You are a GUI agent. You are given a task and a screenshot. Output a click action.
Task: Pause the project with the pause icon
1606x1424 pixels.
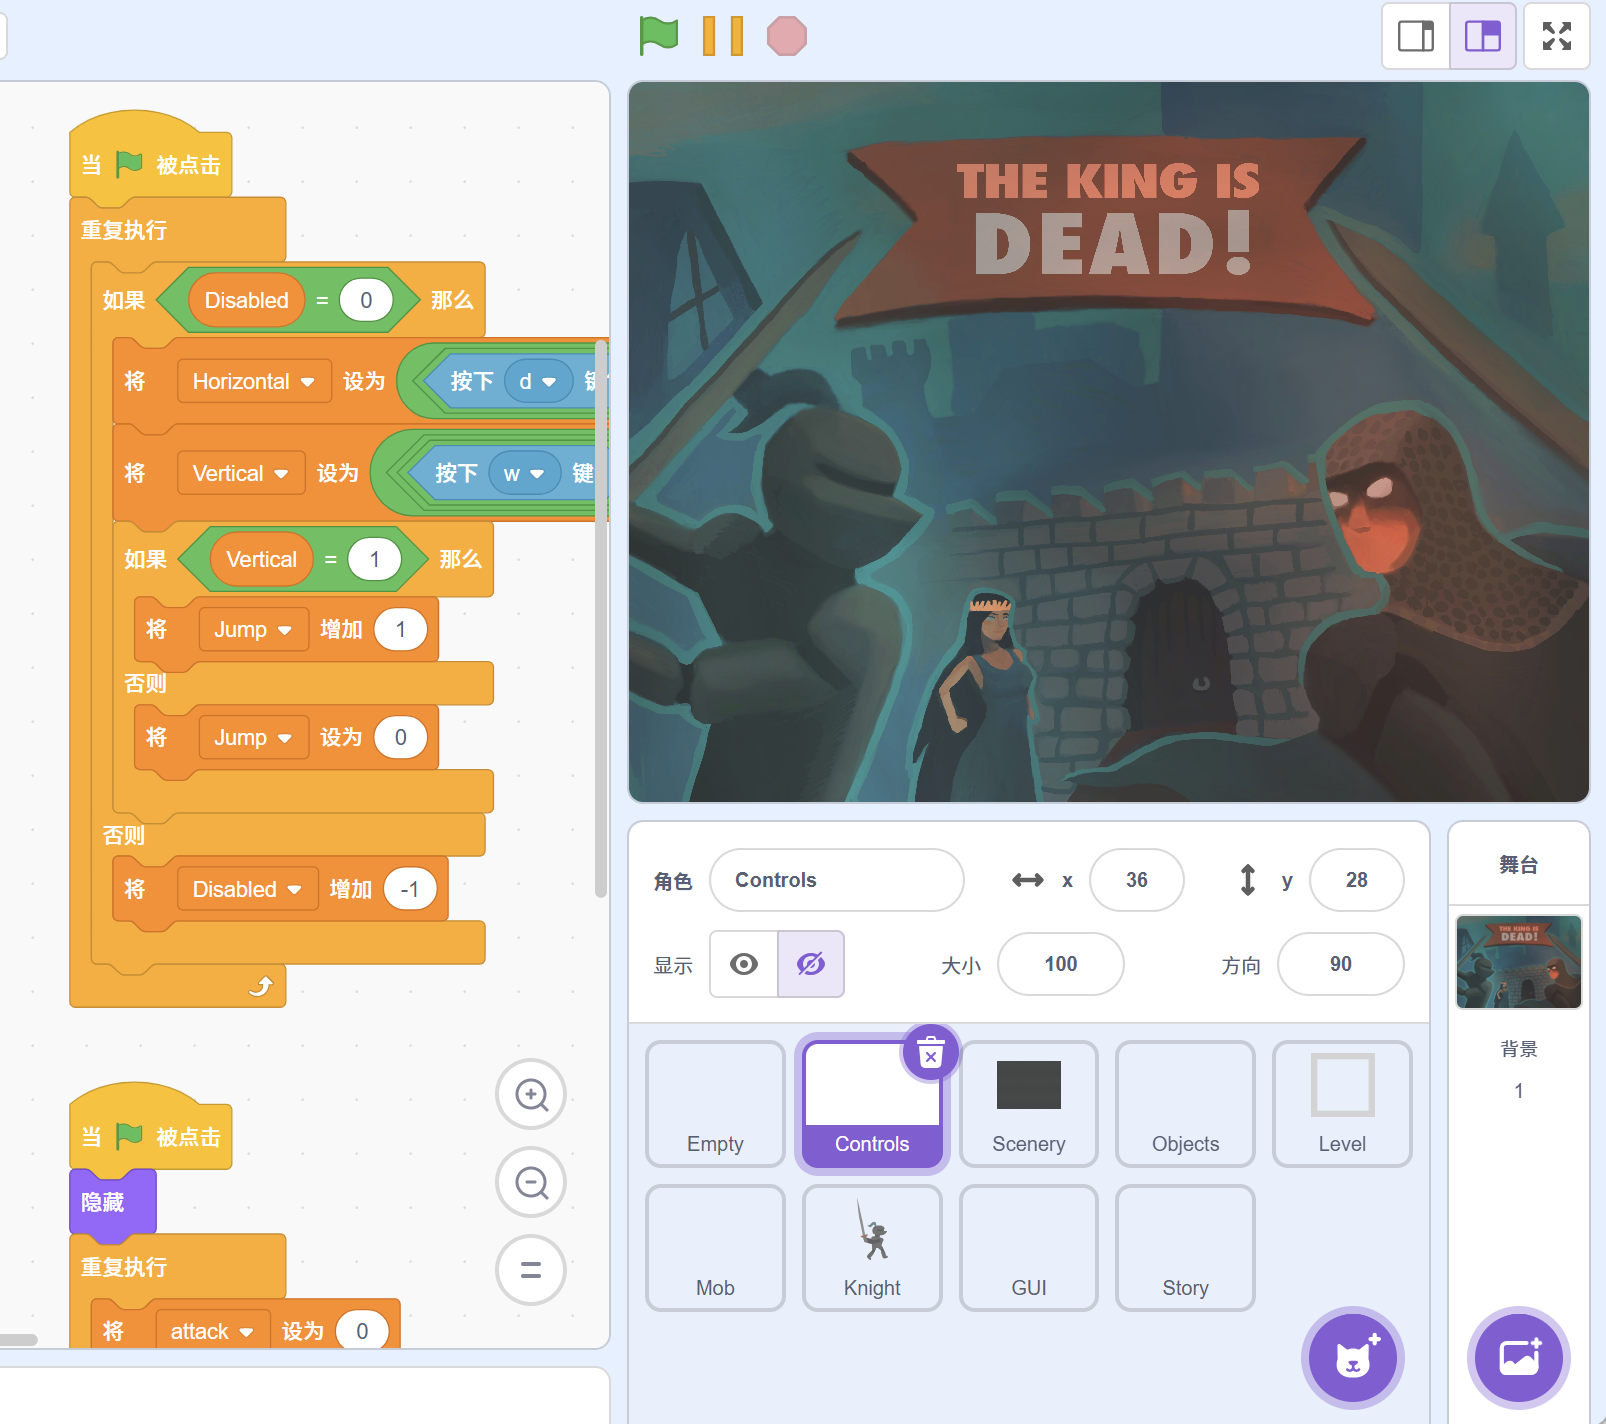722,36
